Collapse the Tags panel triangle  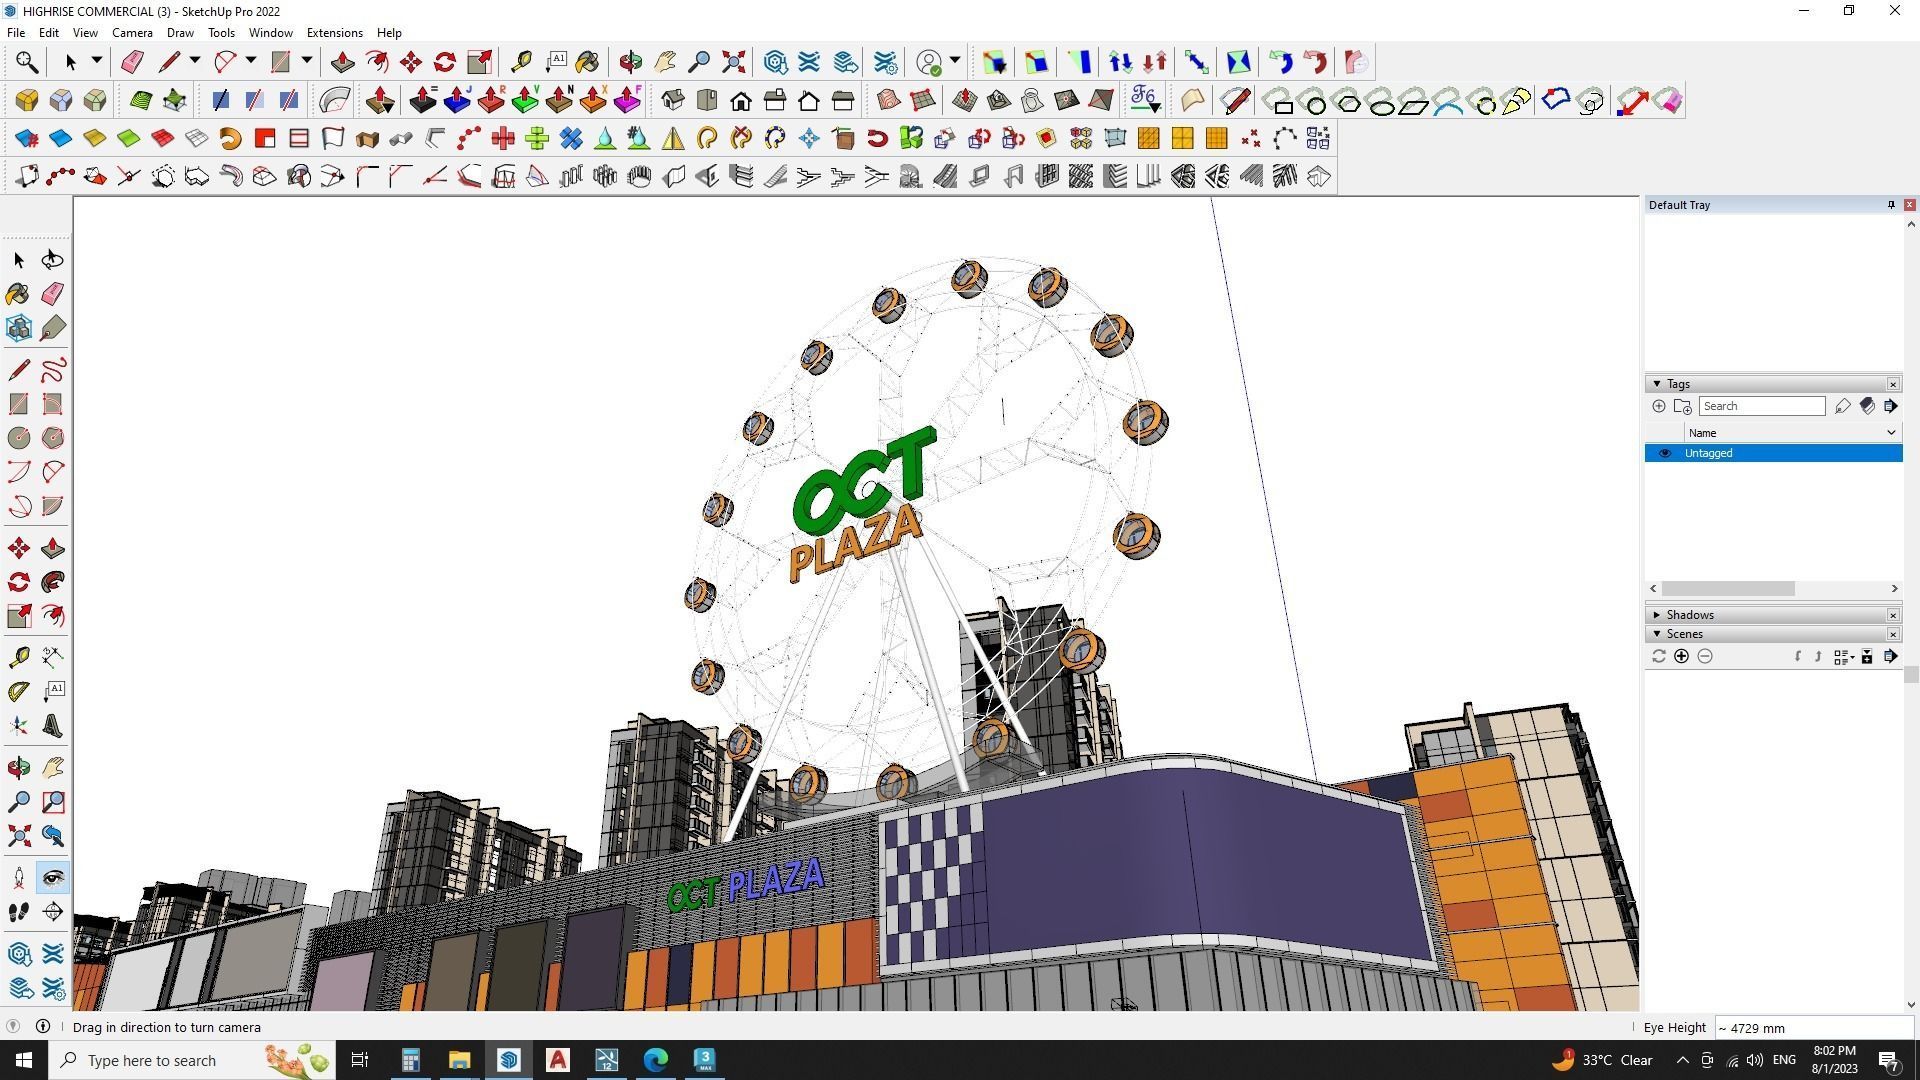(x=1657, y=384)
